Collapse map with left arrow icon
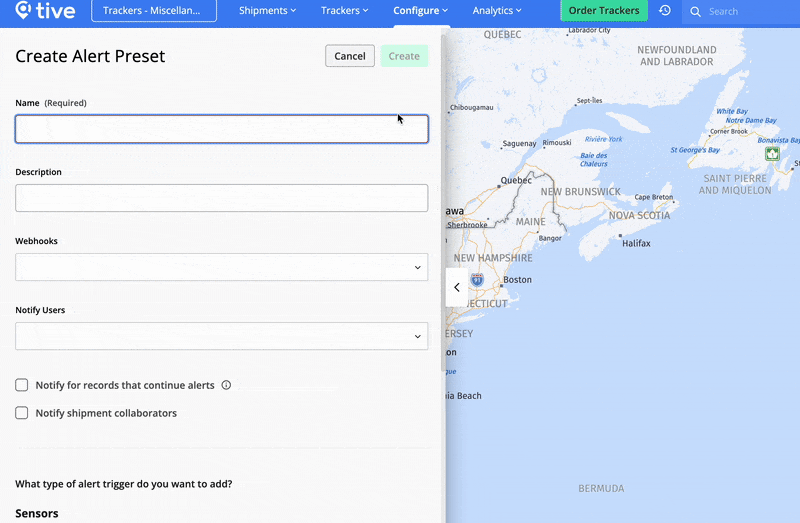The image size is (800, 523). pos(456,287)
